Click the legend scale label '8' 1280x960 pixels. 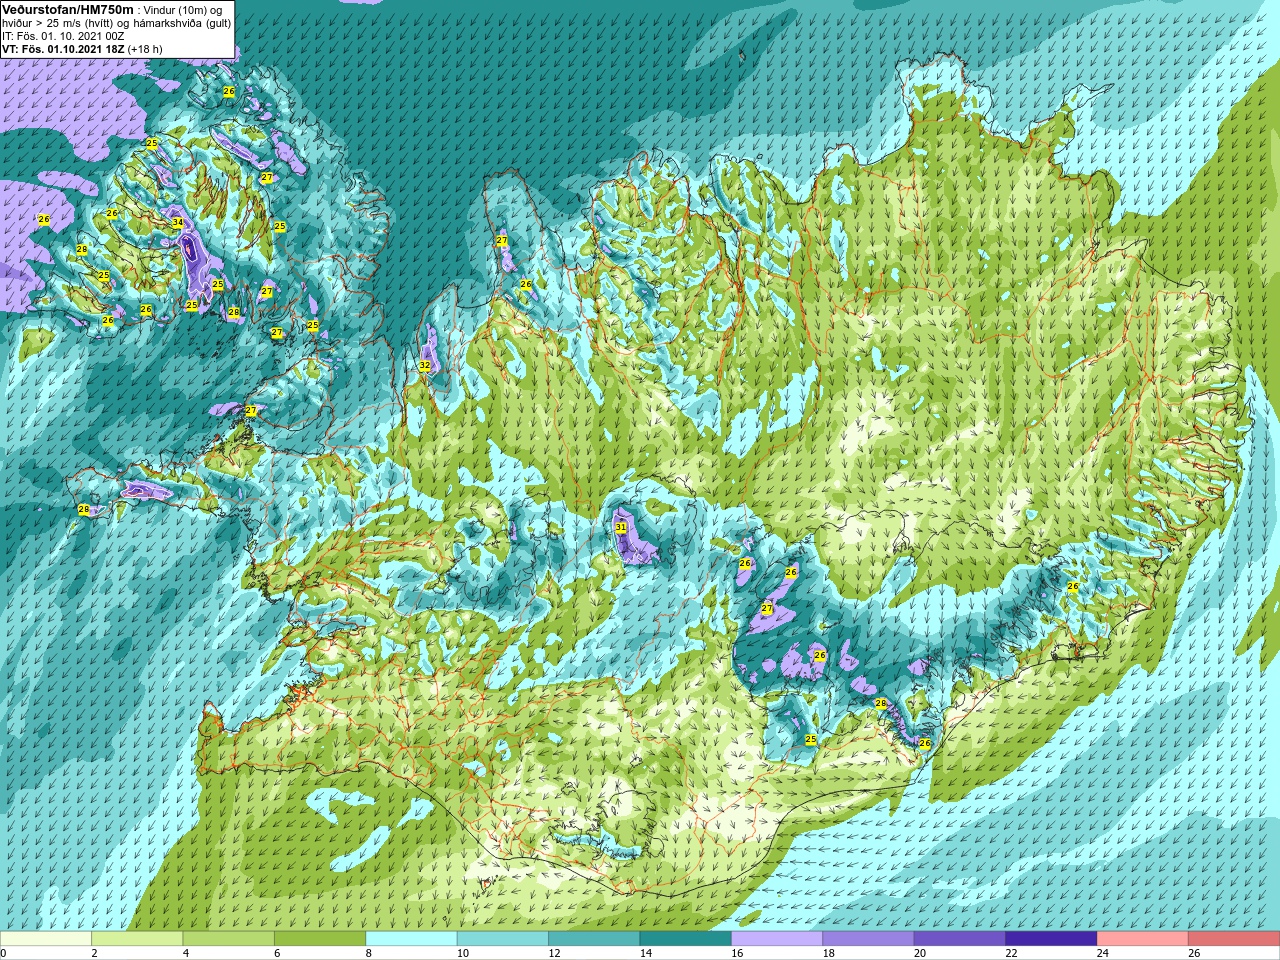coord(369,953)
